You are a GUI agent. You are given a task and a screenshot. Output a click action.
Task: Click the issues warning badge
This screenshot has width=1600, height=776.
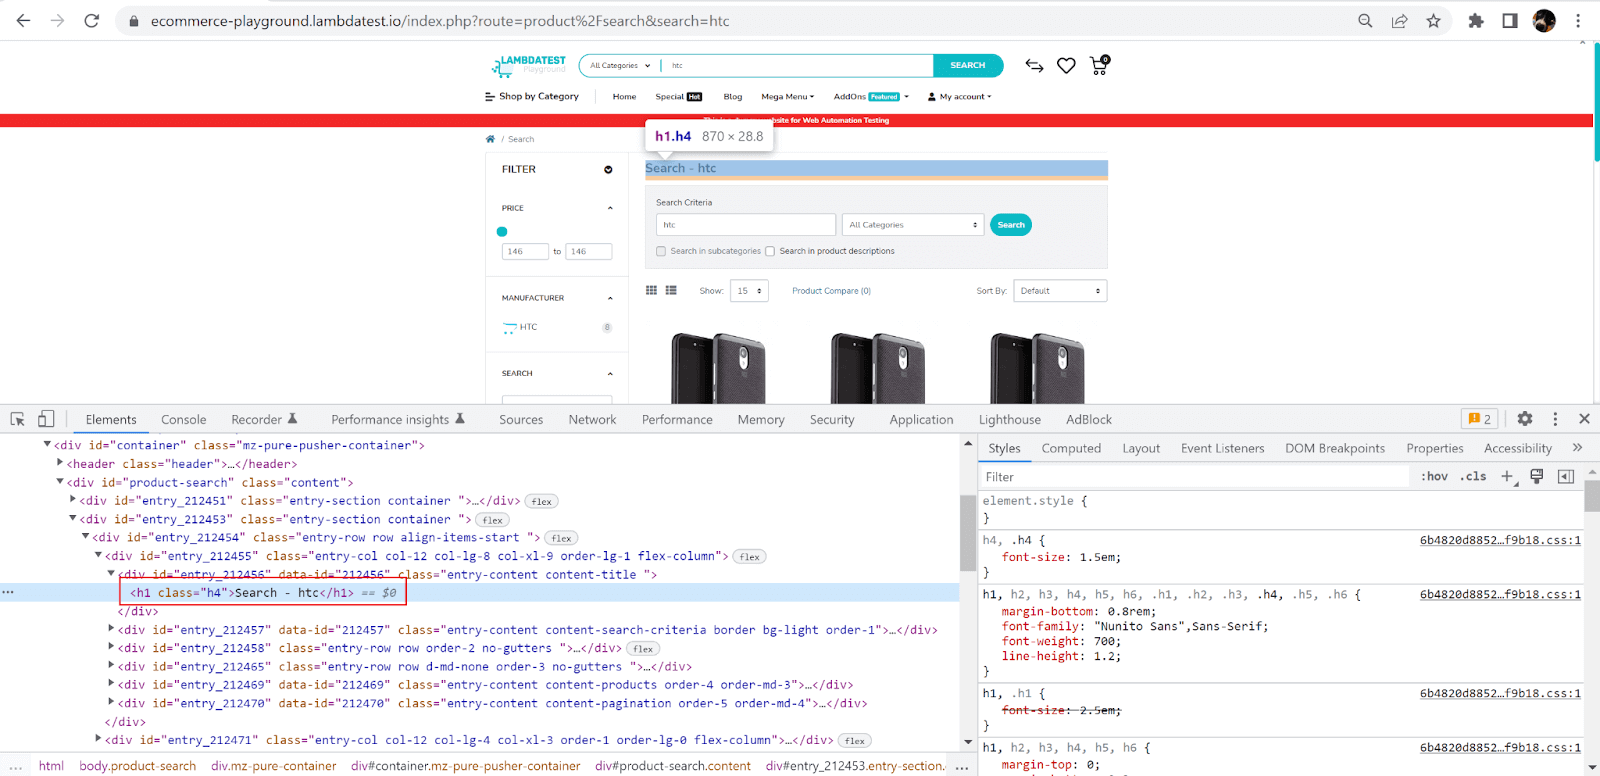point(1479,419)
